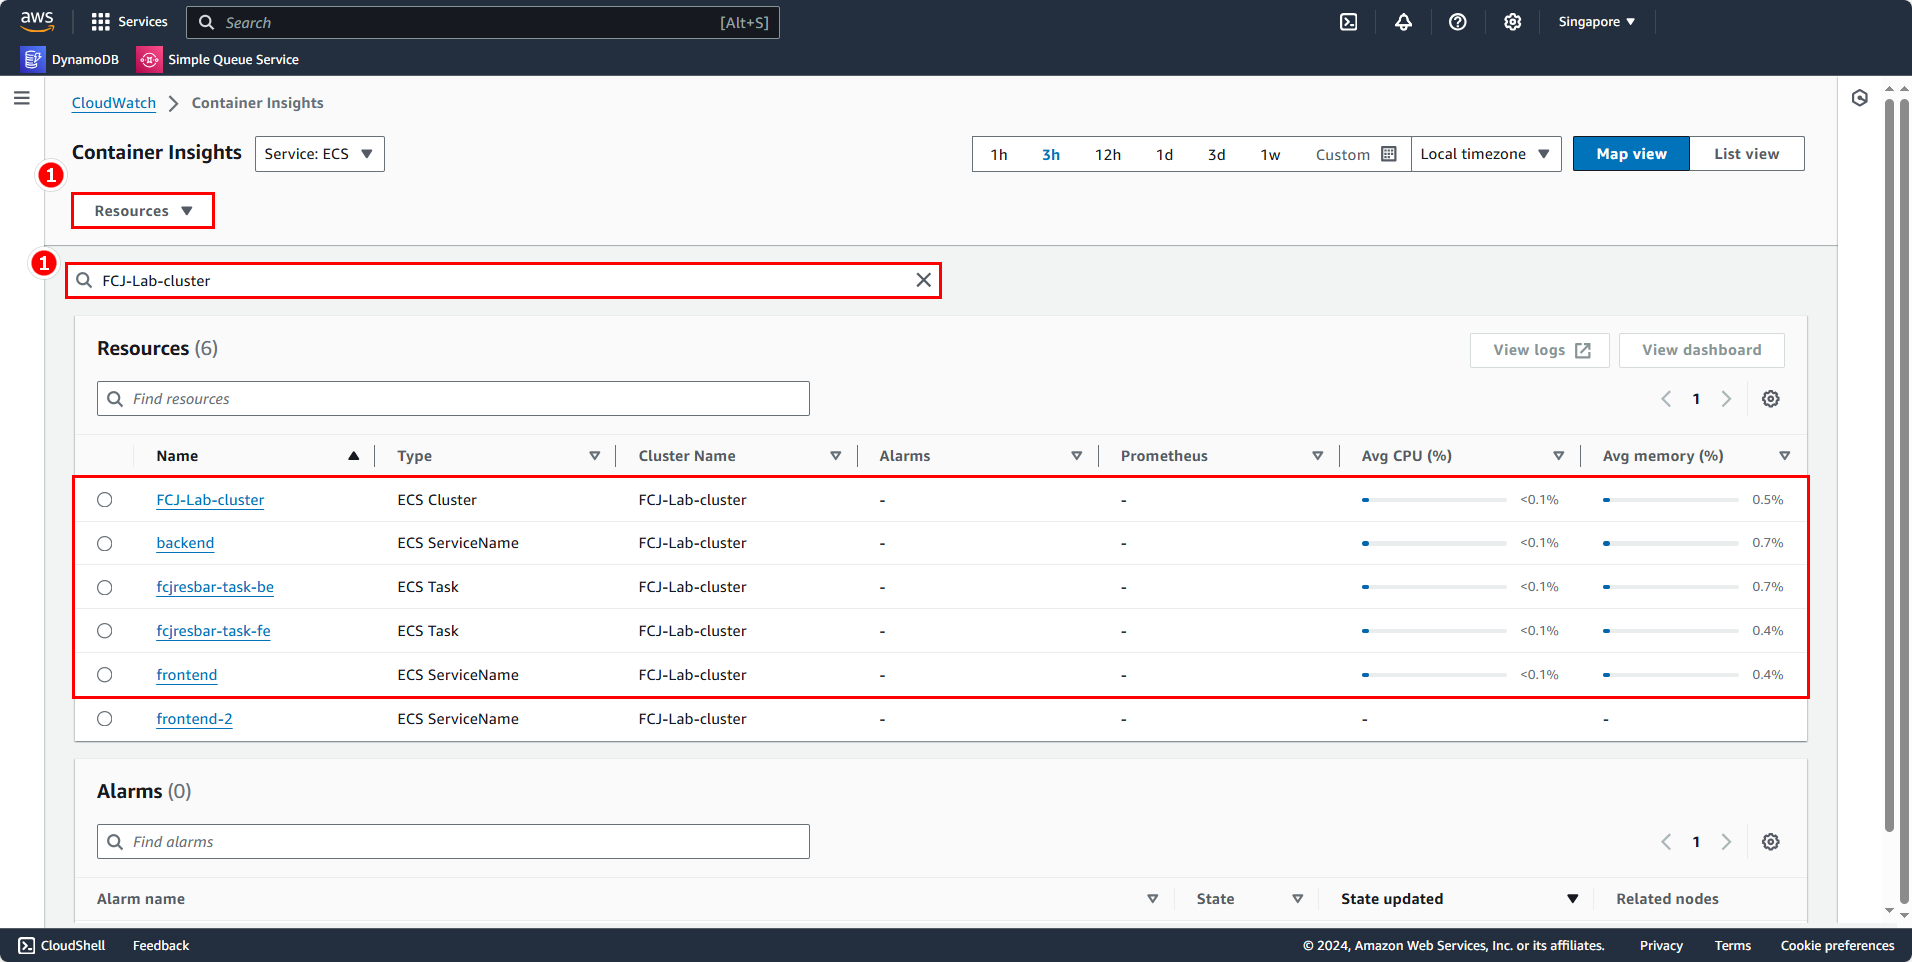Image resolution: width=1912 pixels, height=962 pixels.
Task: Open the Local timezone dropdown
Action: [1486, 154]
